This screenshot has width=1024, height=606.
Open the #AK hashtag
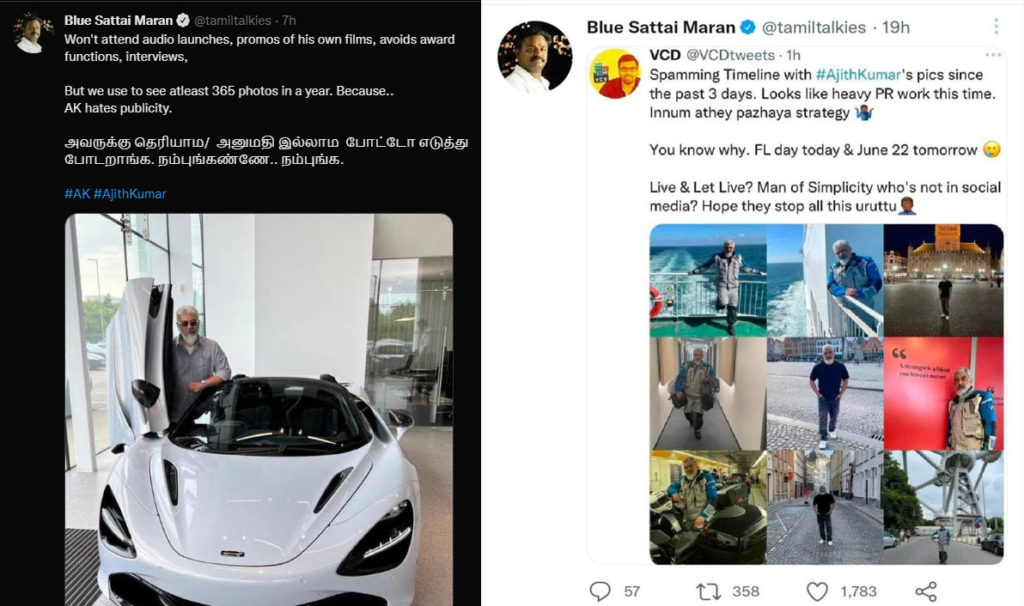pos(77,193)
